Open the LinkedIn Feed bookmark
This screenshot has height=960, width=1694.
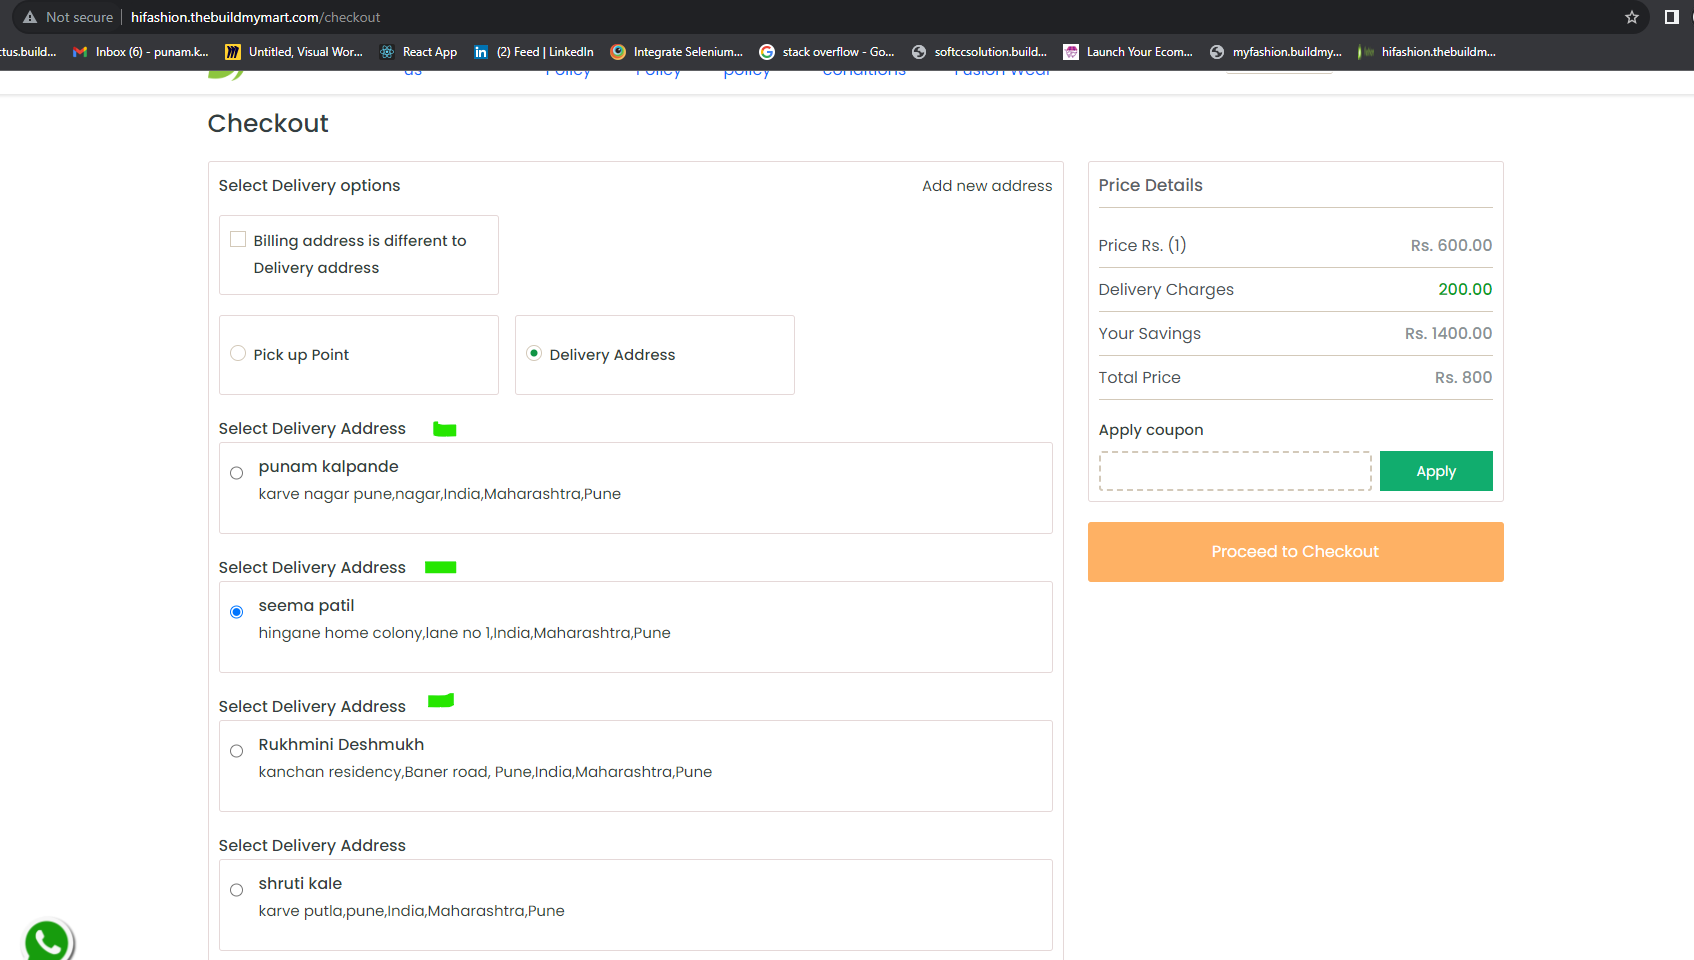[534, 52]
